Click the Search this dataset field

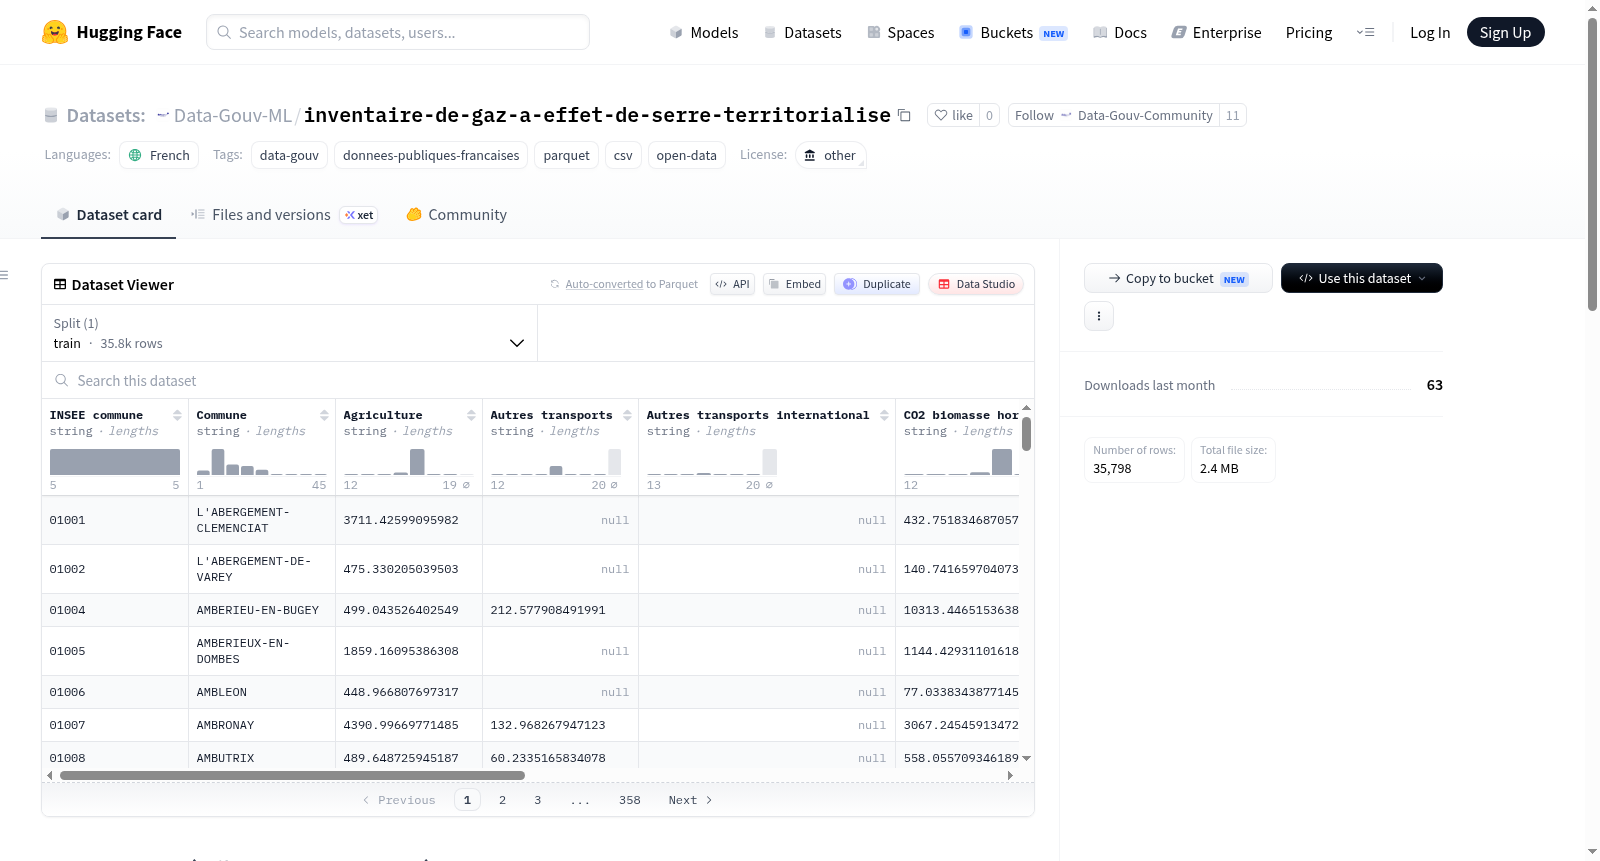(538, 381)
